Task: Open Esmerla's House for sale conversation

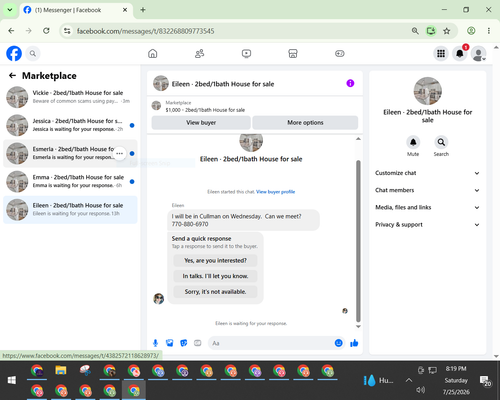Action: point(70,153)
